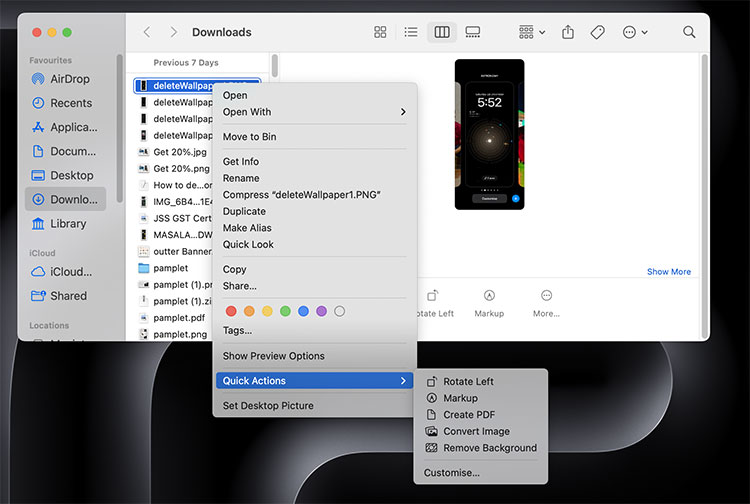Click Customise… in Quick Actions submenu
This screenshot has height=504, width=750.
451,472
